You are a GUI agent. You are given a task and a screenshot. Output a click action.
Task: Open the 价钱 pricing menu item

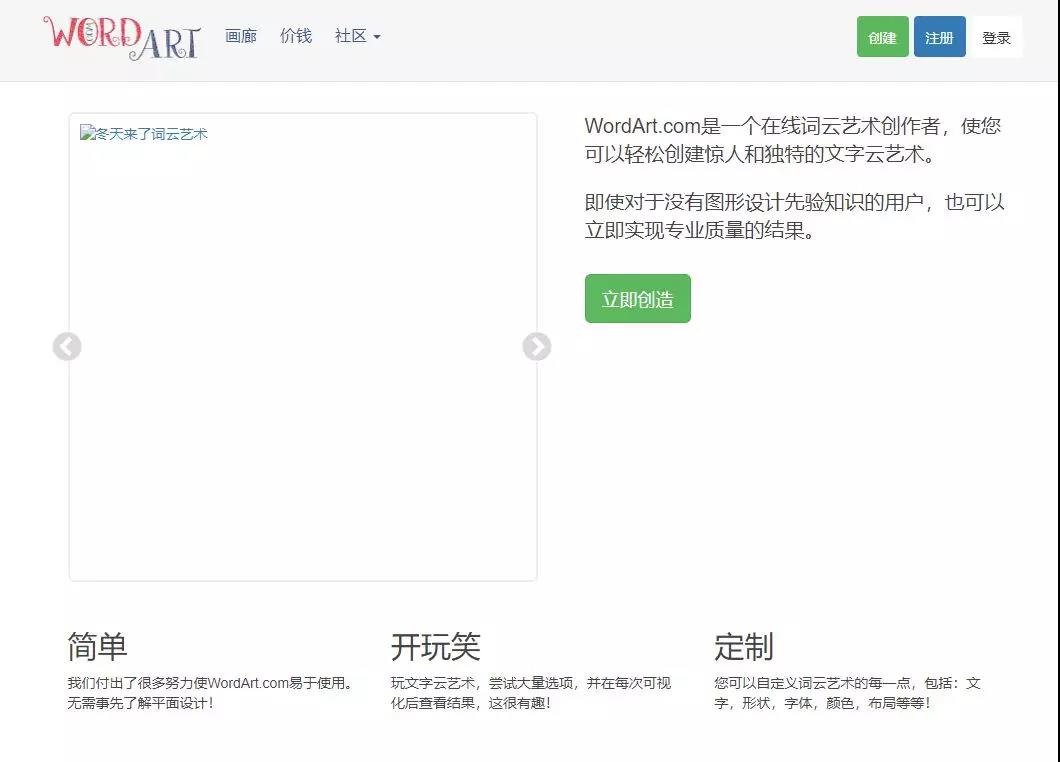296,36
